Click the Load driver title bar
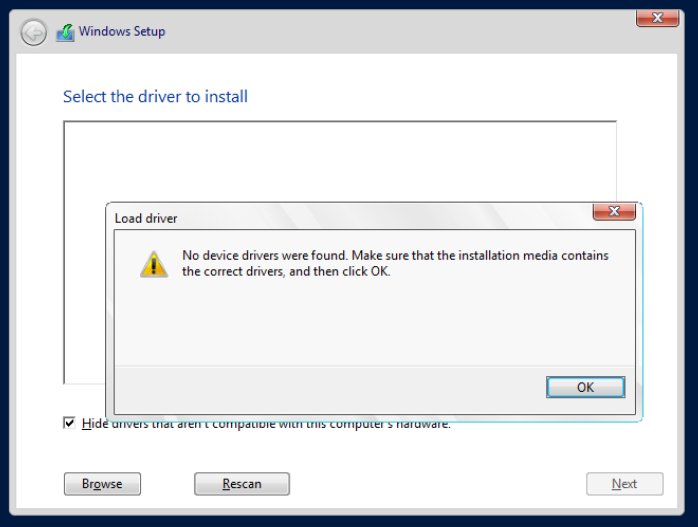The height and width of the screenshot is (527, 698). (350, 217)
